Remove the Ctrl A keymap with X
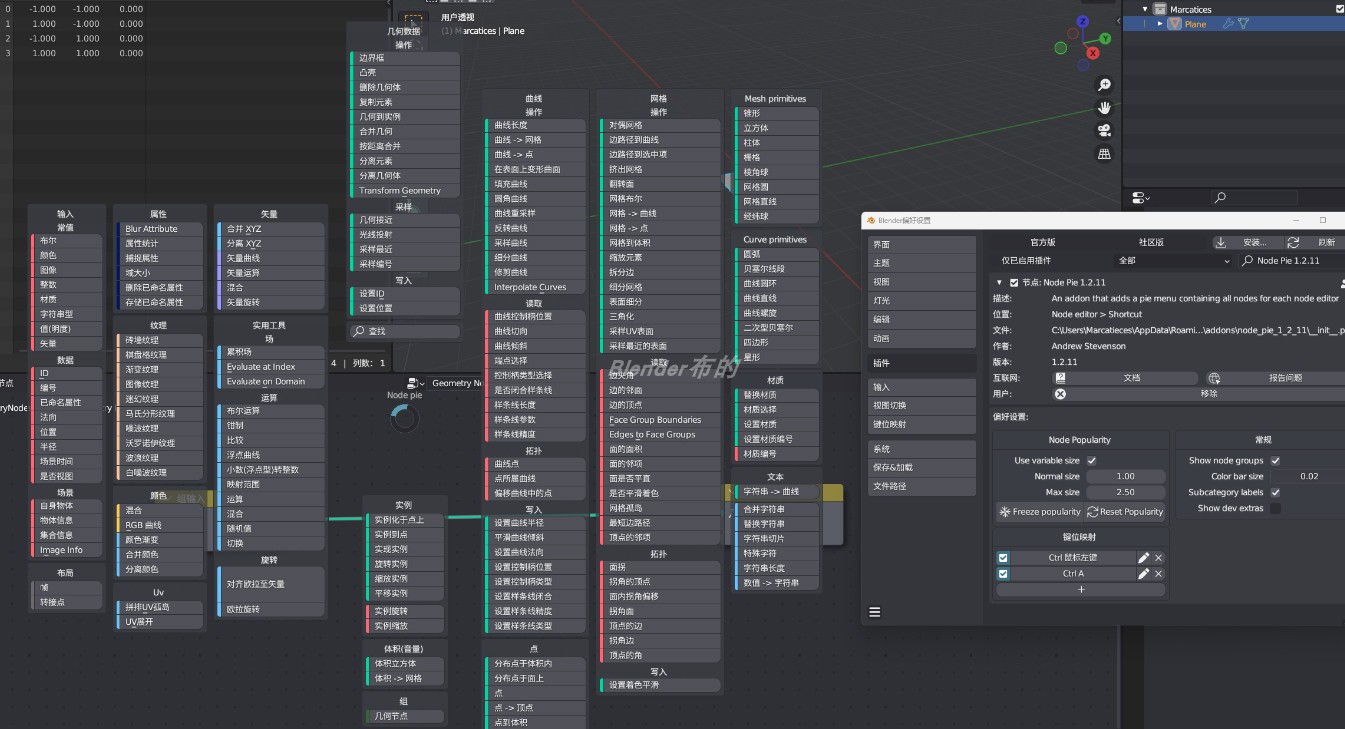The height and width of the screenshot is (729, 1345). tap(1159, 574)
